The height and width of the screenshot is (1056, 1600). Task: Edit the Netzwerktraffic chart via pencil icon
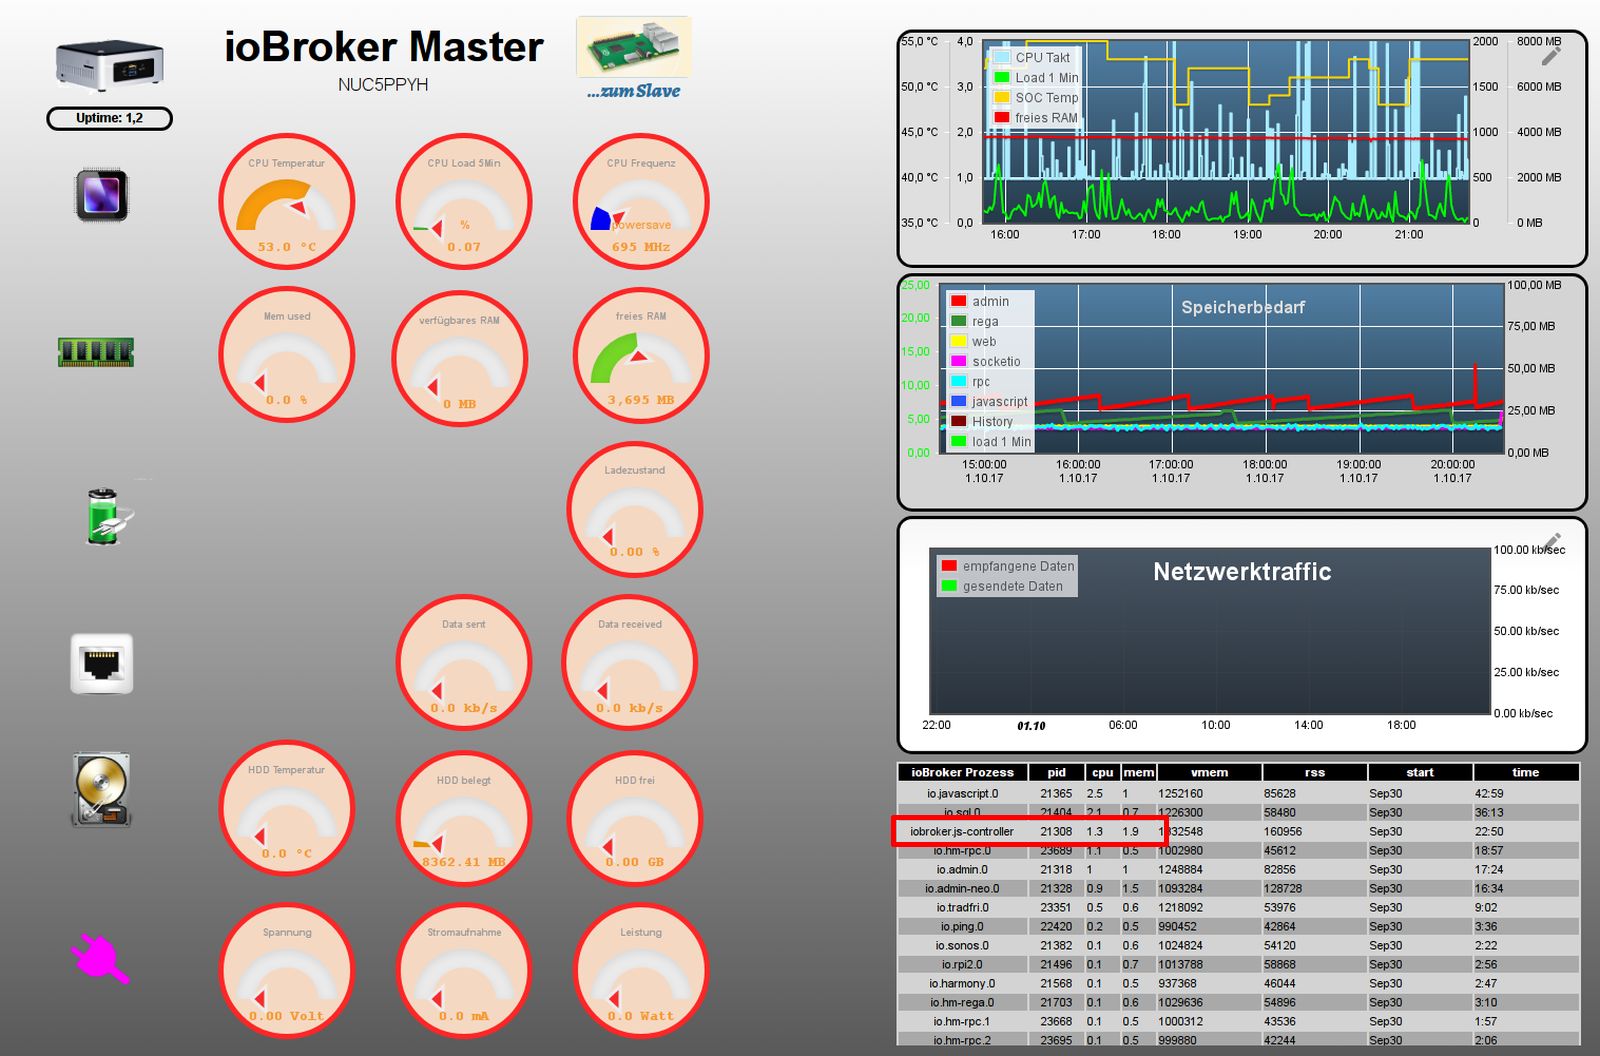pyautogui.click(x=1552, y=541)
